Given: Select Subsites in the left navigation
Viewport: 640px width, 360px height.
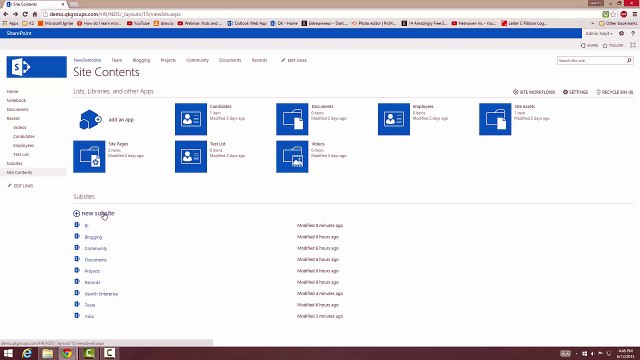Looking at the screenshot, I should 14,163.
